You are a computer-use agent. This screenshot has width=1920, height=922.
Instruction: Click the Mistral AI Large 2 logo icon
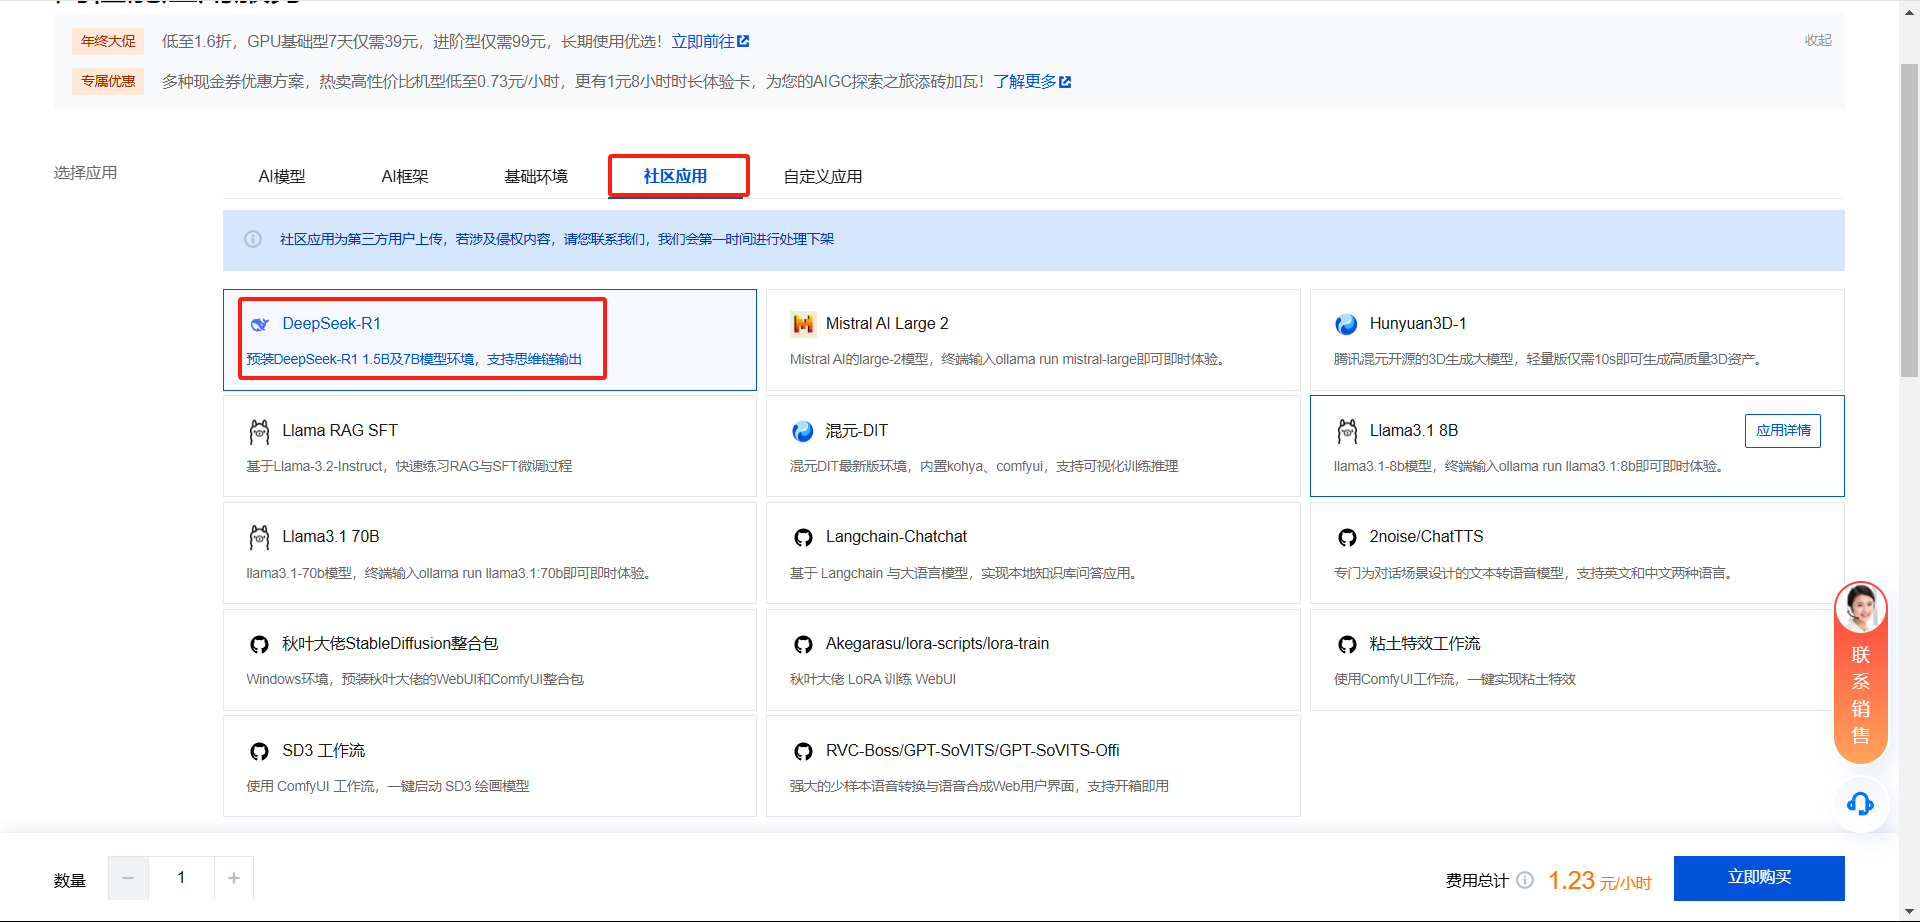coord(803,324)
